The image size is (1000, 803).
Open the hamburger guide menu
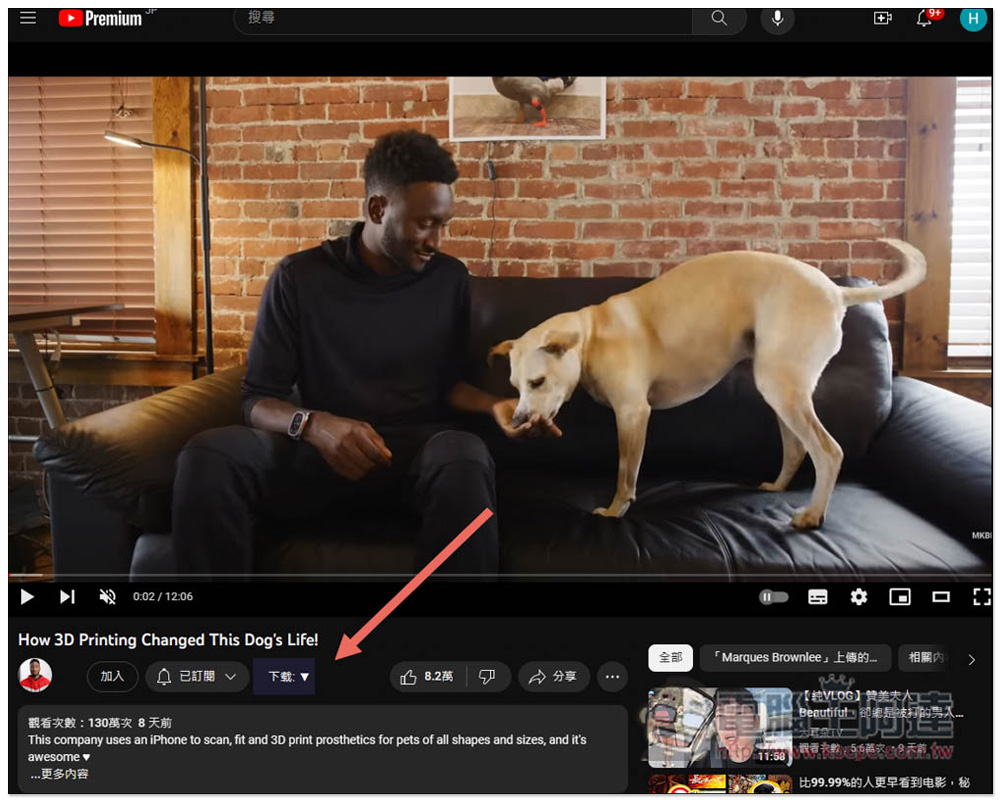coord(27,18)
